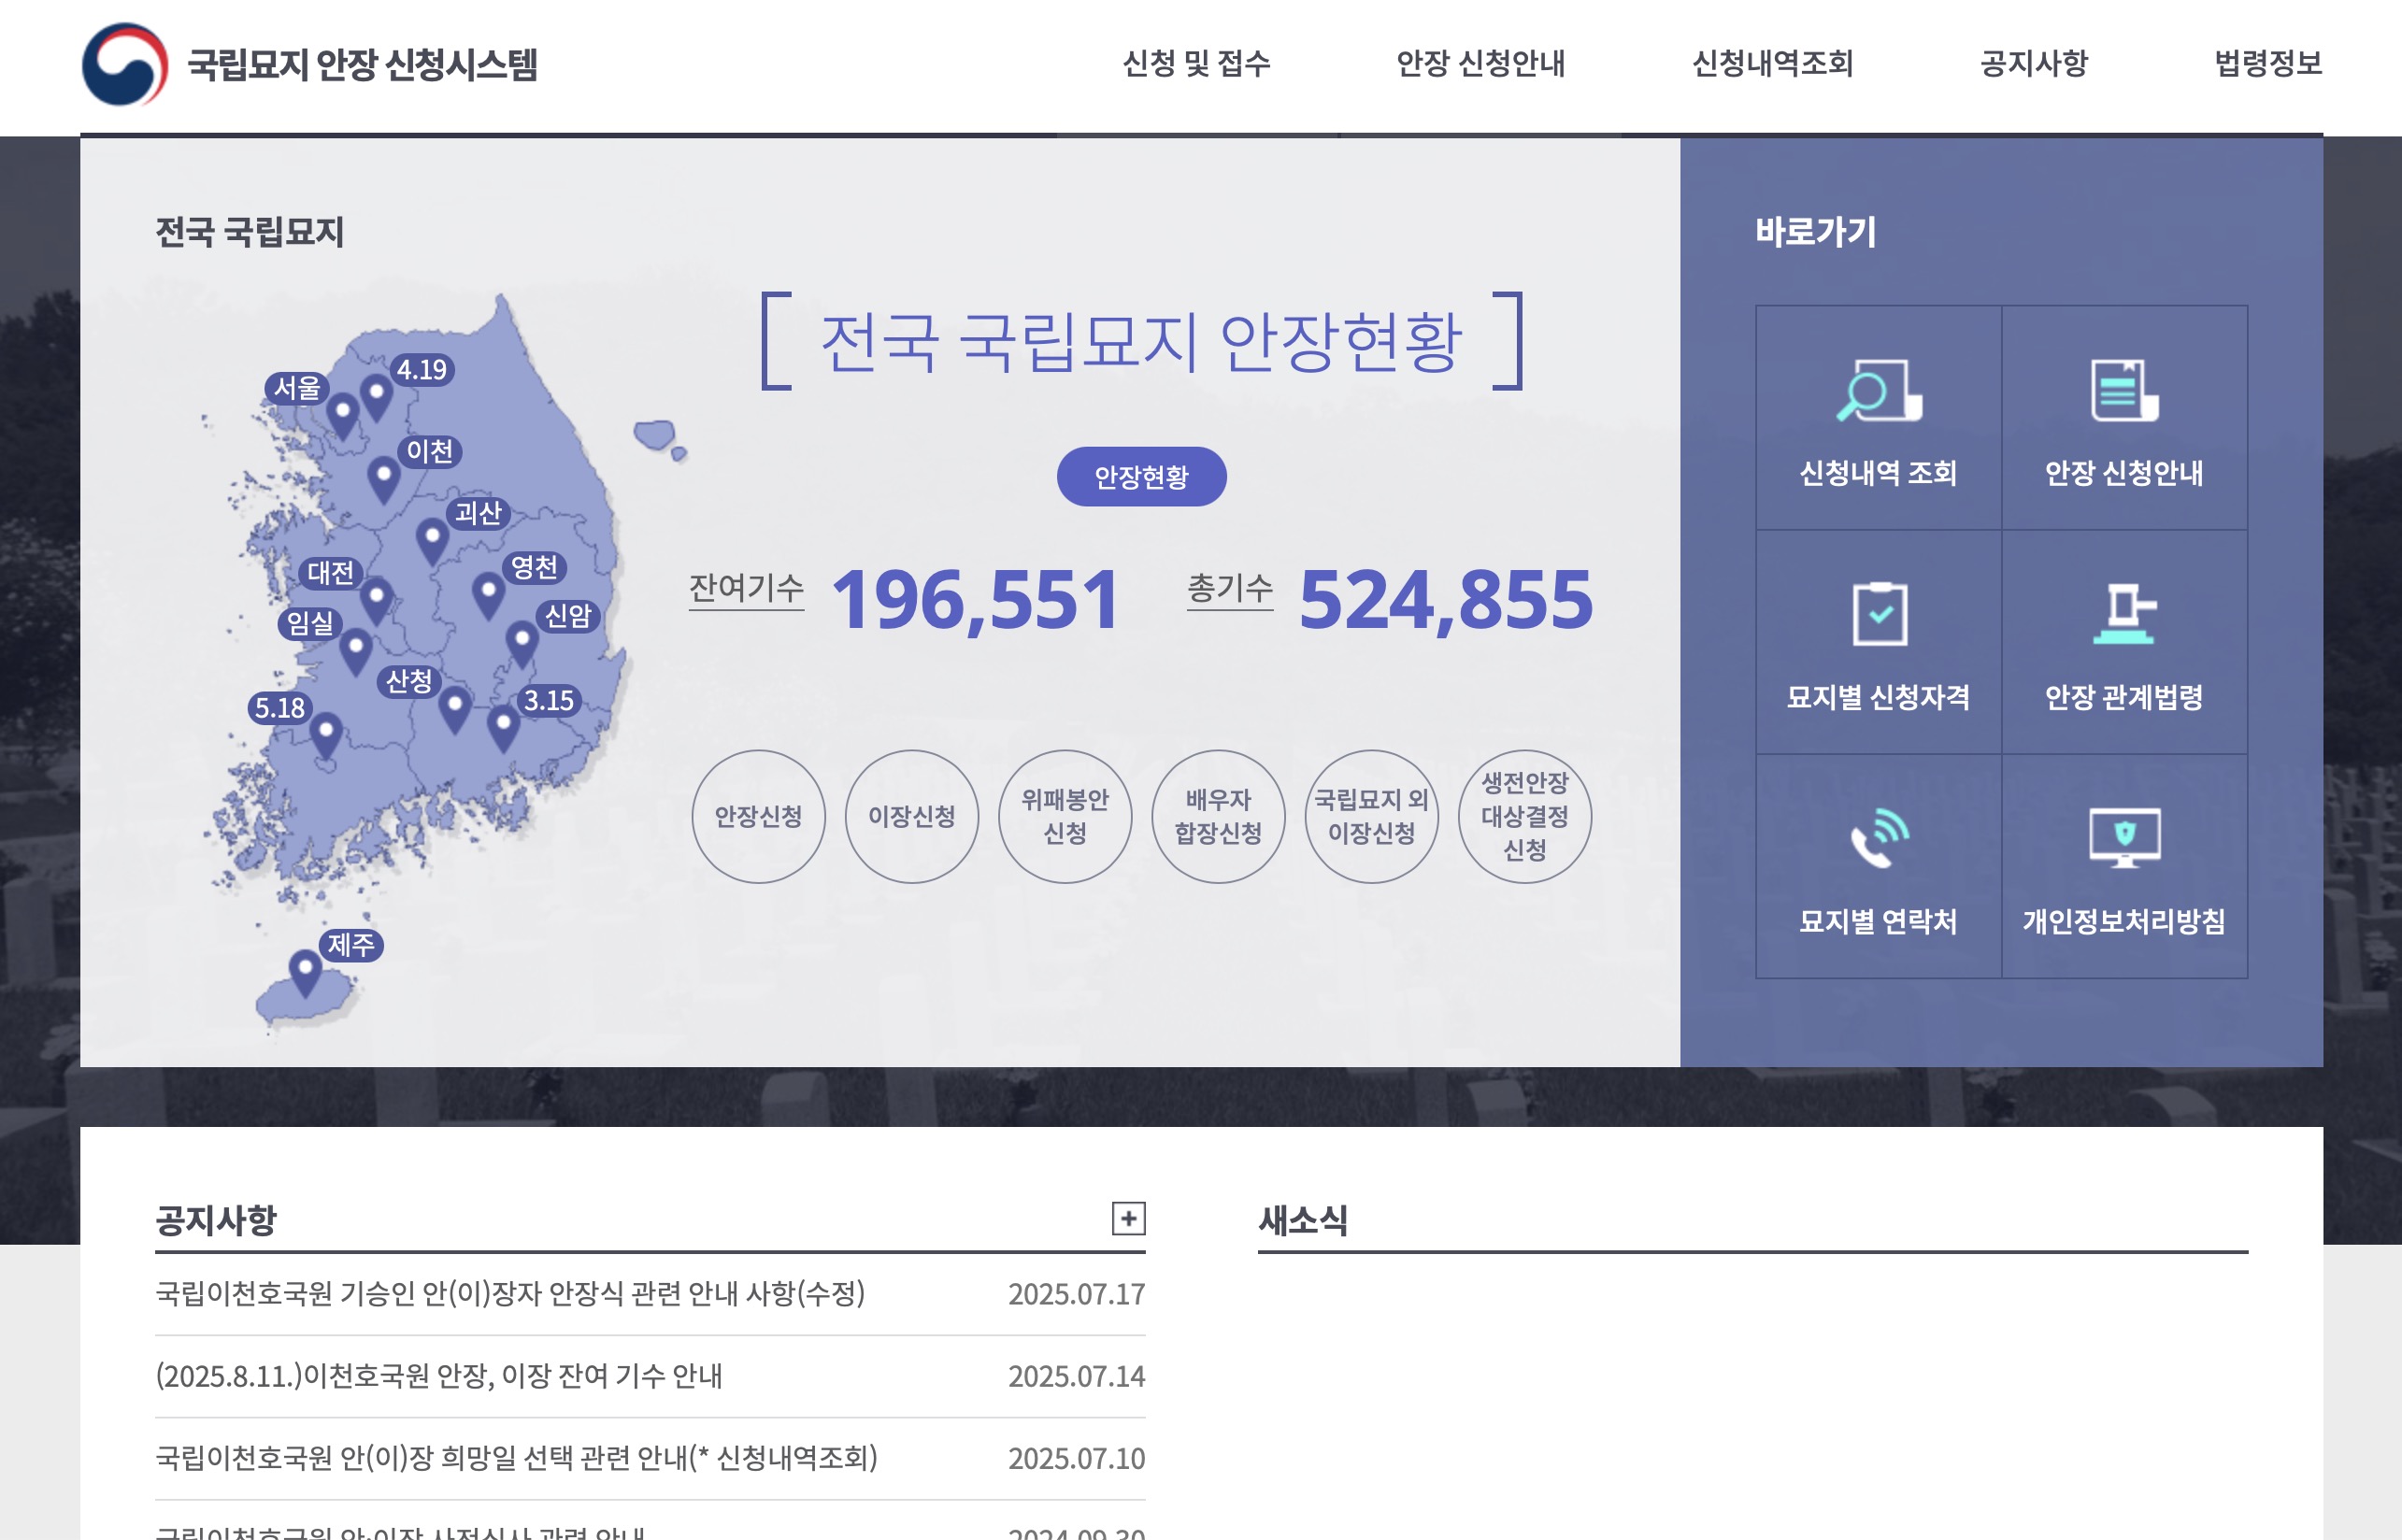
Task: Open the 신청 및 접수 menu
Action: pos(1196,65)
